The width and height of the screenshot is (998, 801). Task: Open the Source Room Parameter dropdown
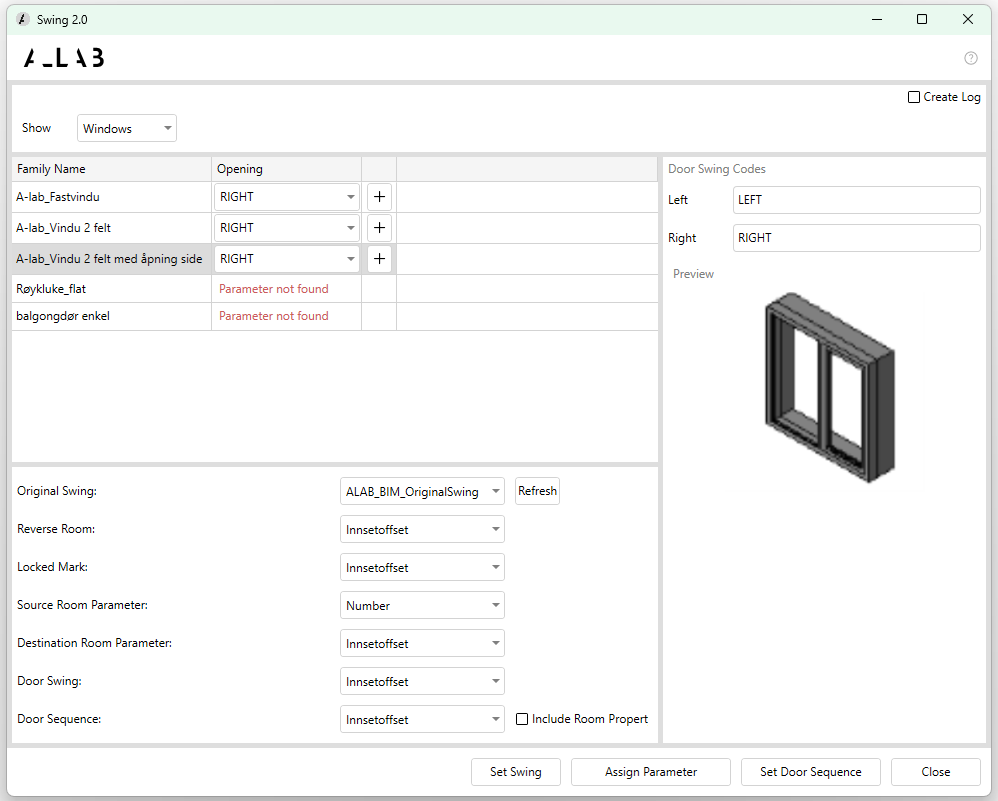[422, 606]
